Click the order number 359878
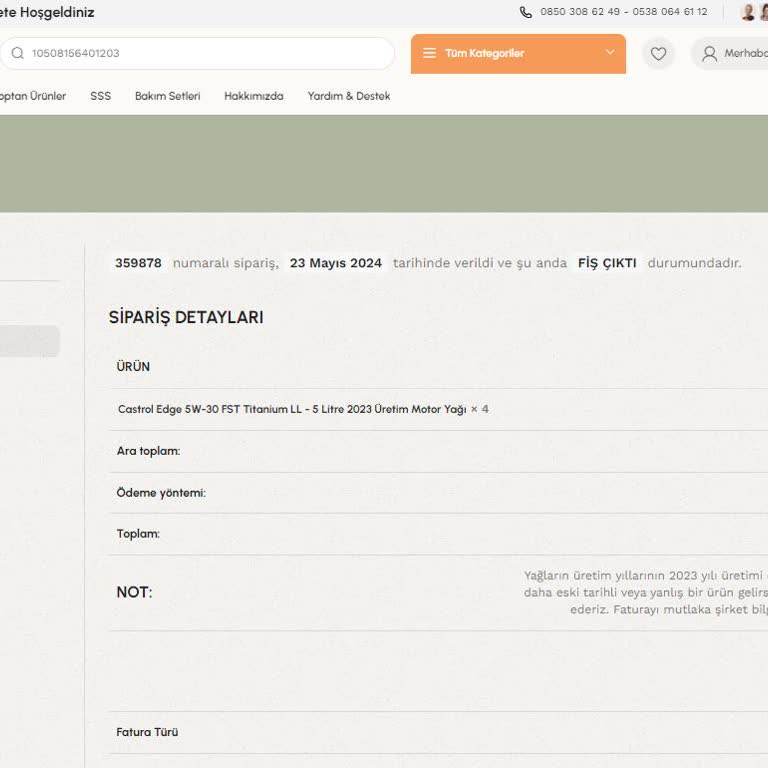 138,263
